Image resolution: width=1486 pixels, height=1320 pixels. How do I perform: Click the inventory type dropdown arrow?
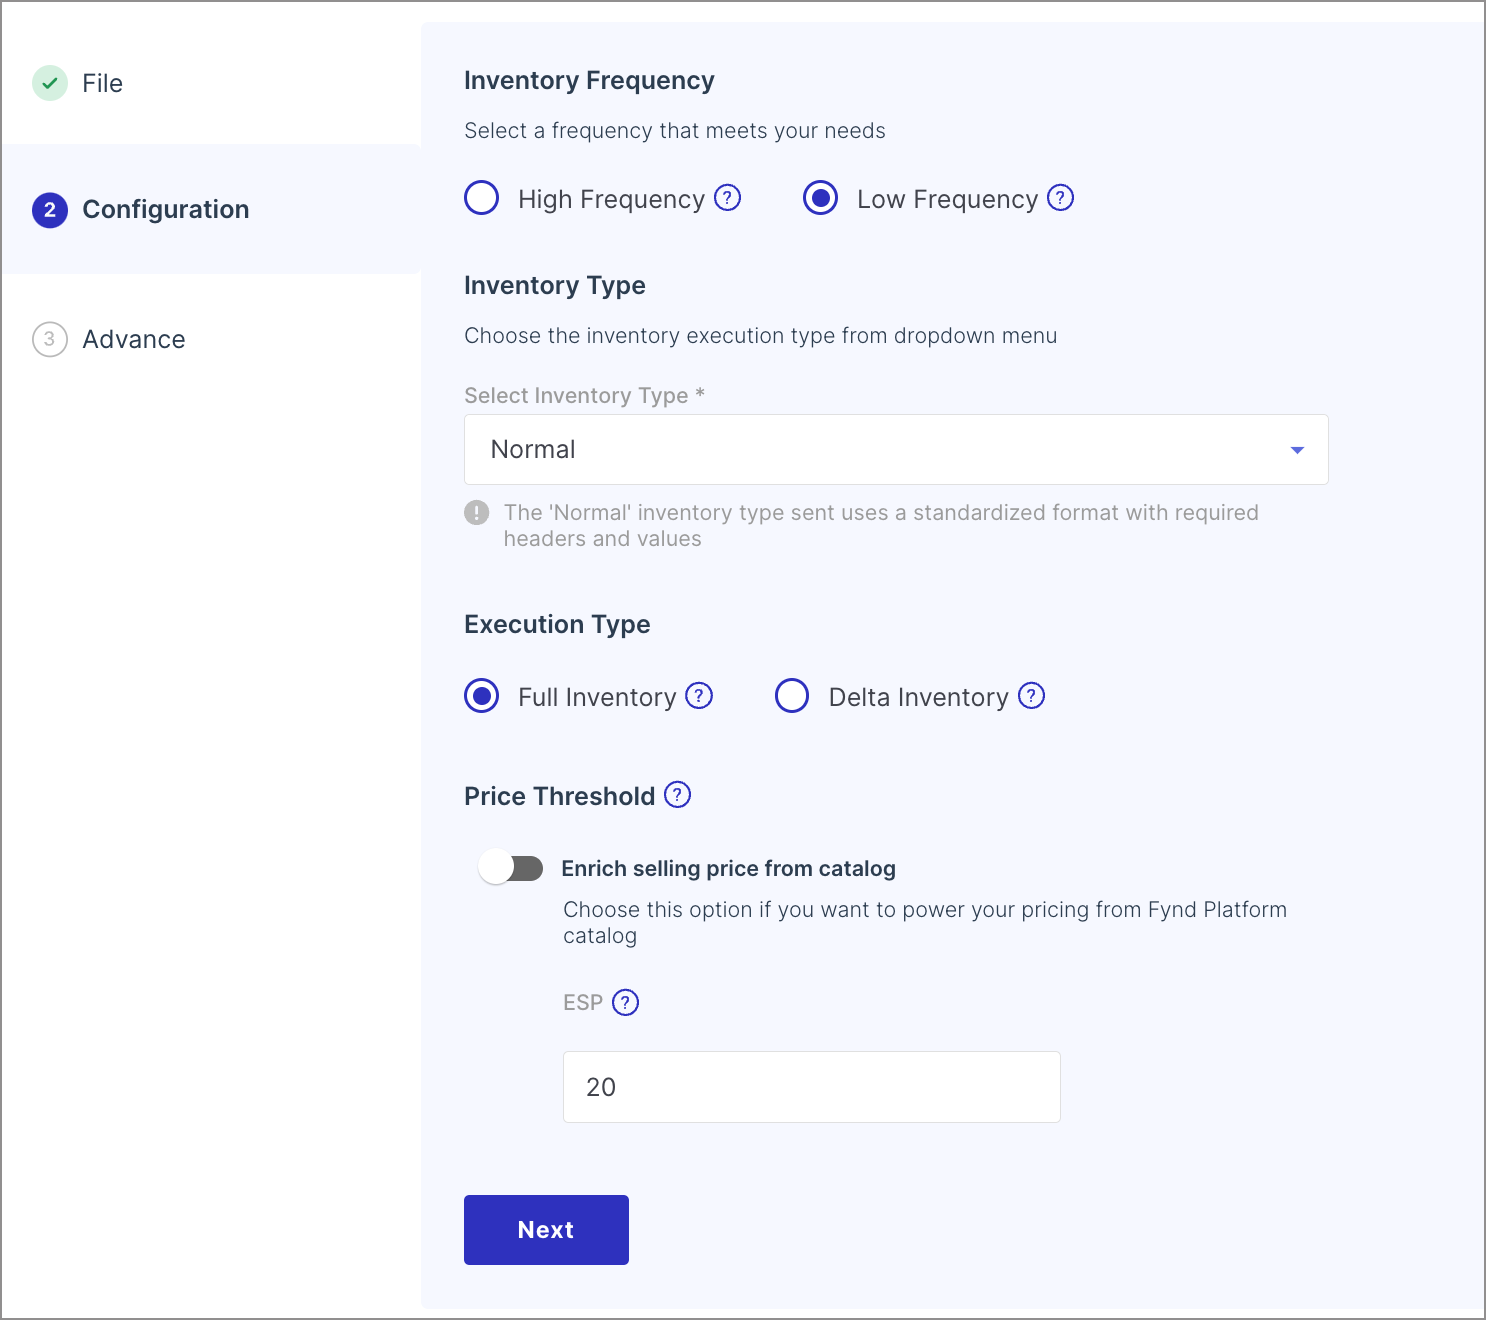tap(1297, 450)
